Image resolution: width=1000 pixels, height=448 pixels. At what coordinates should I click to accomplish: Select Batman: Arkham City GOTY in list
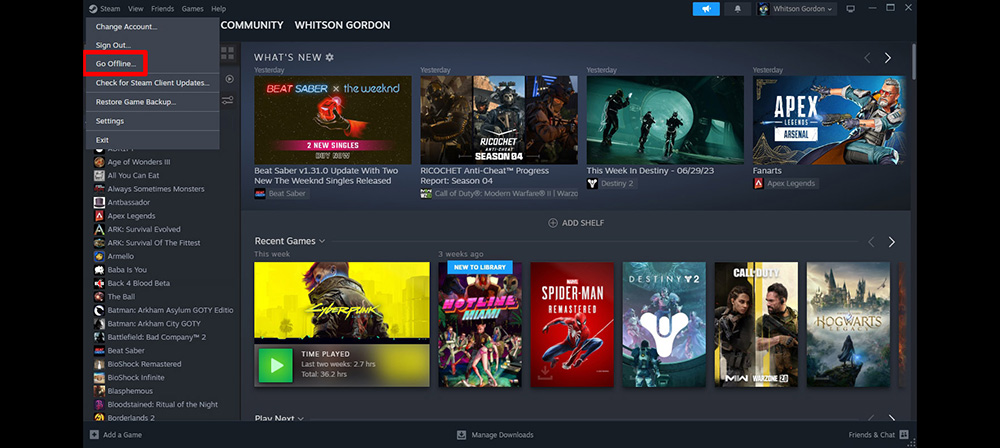pos(154,324)
